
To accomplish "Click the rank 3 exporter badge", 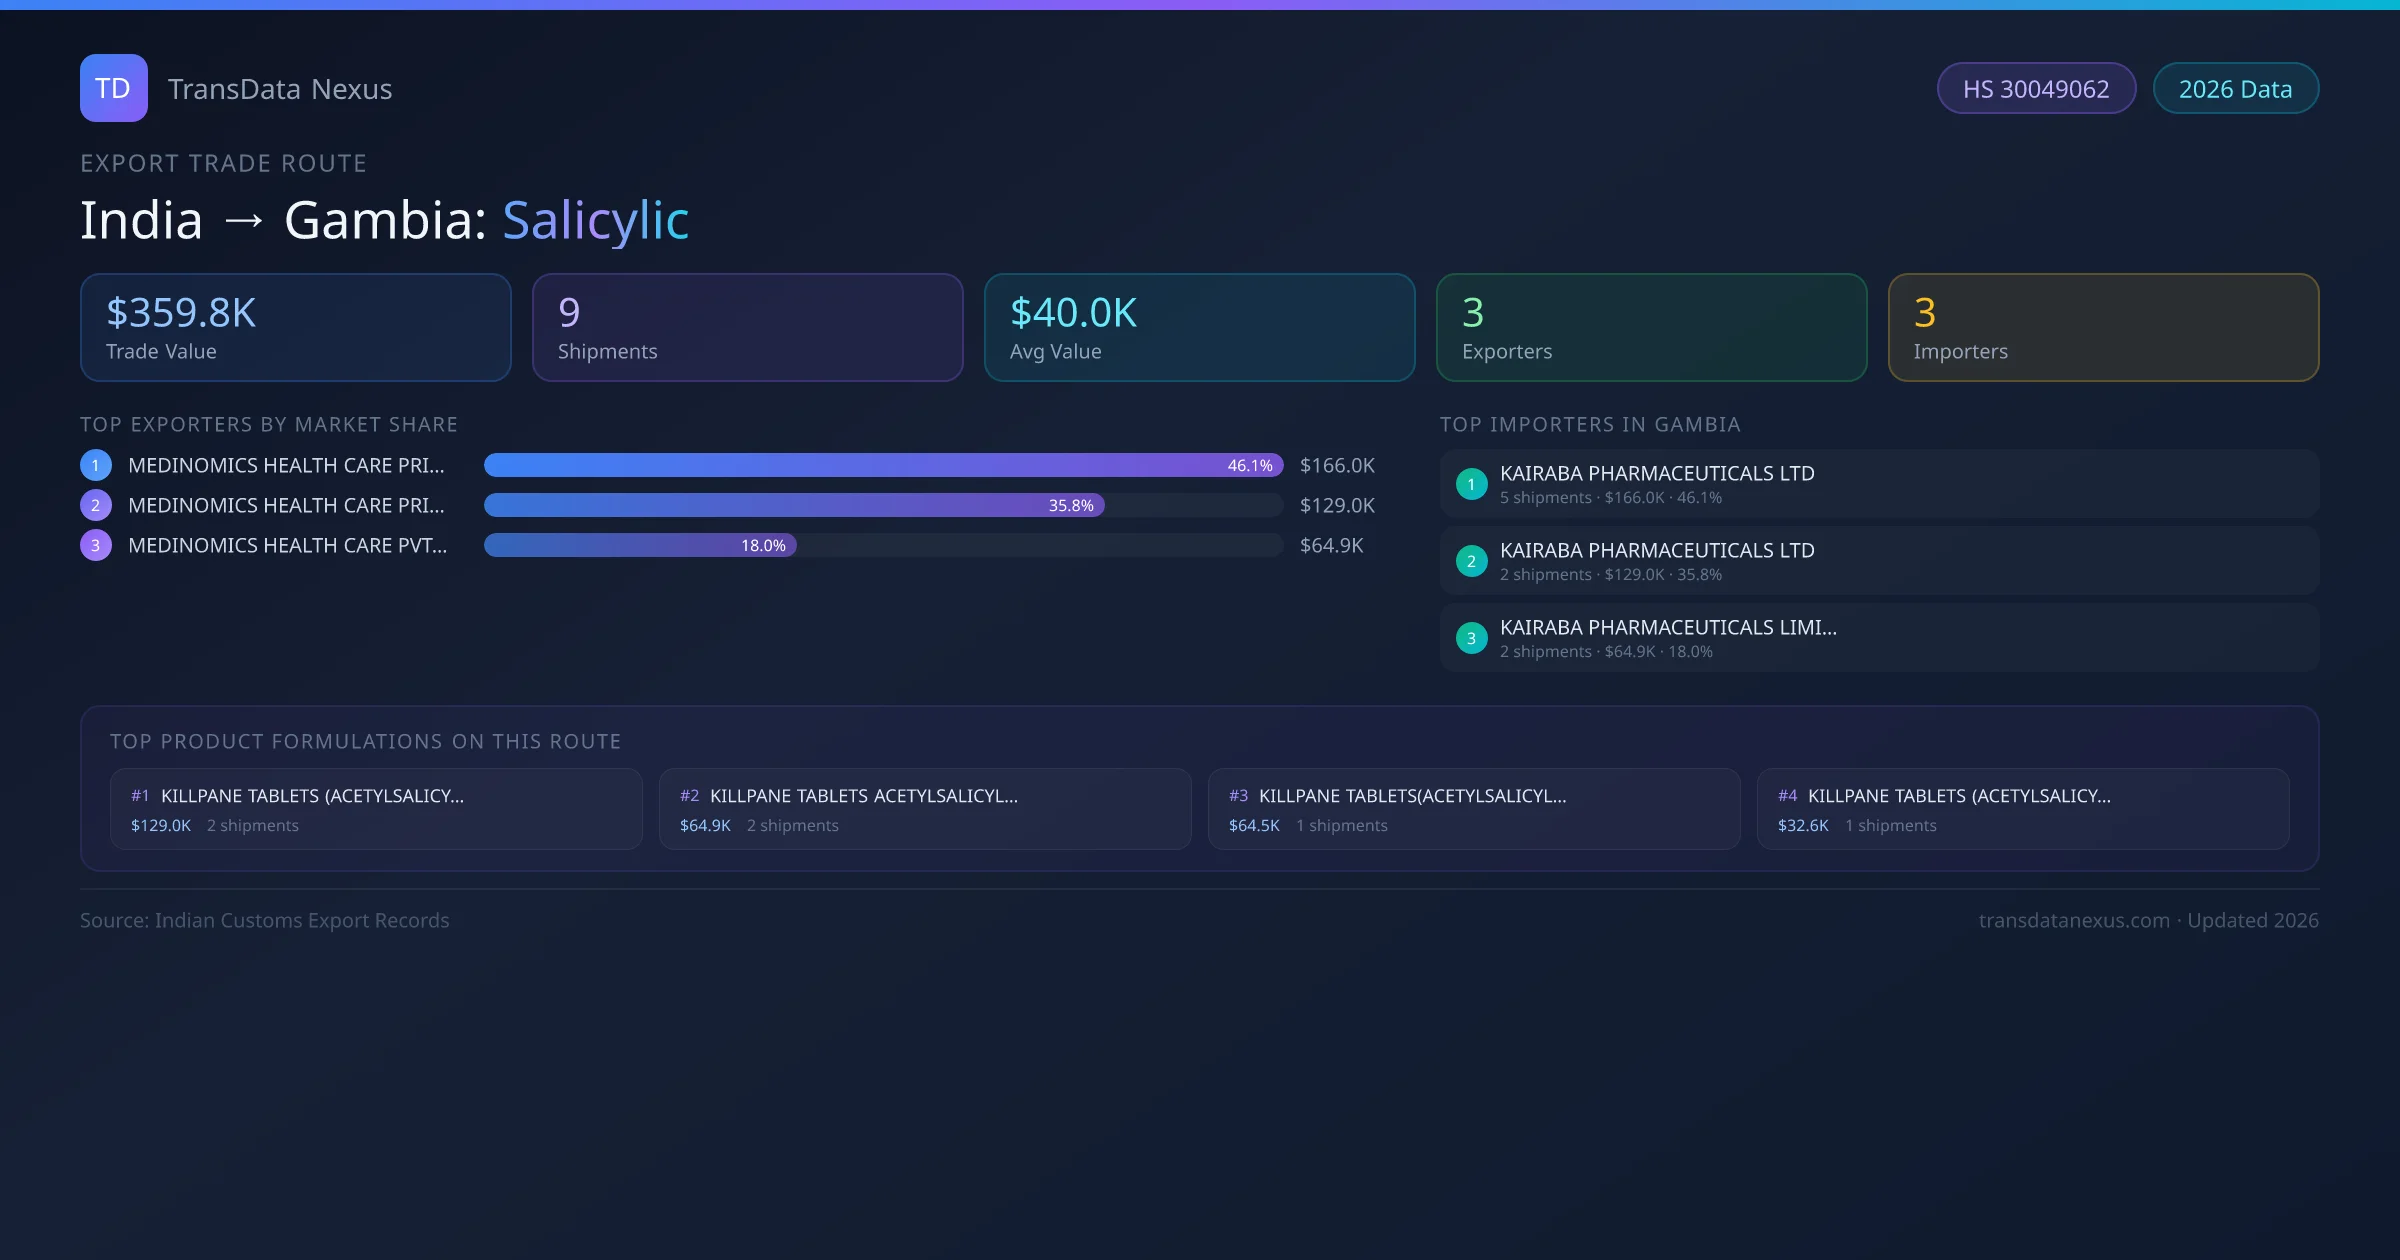I will [96, 545].
